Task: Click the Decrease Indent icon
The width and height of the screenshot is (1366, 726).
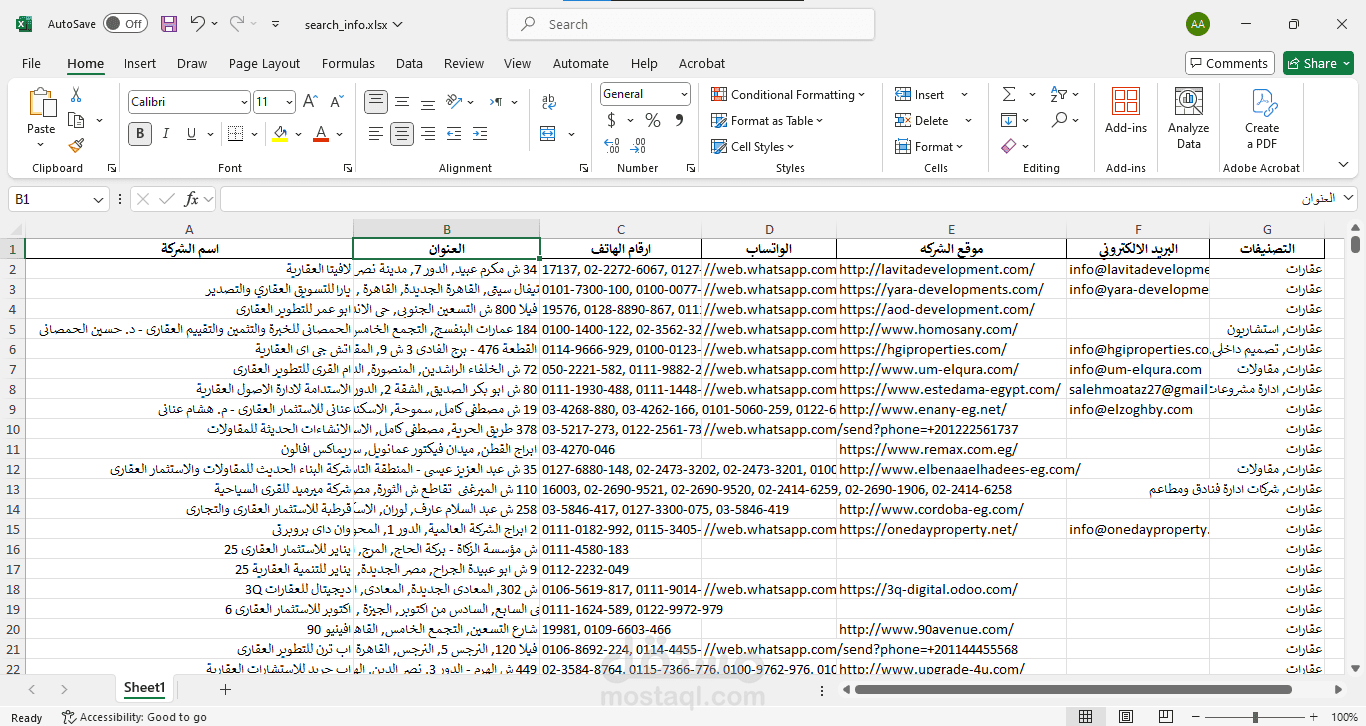Action: 453,133
